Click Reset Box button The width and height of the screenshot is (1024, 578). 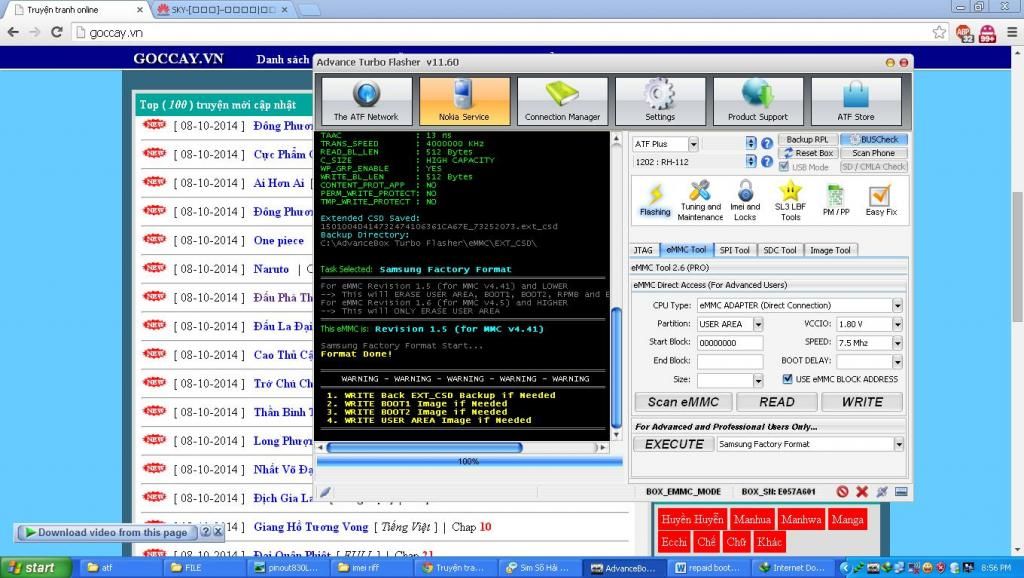pyautogui.click(x=807, y=153)
